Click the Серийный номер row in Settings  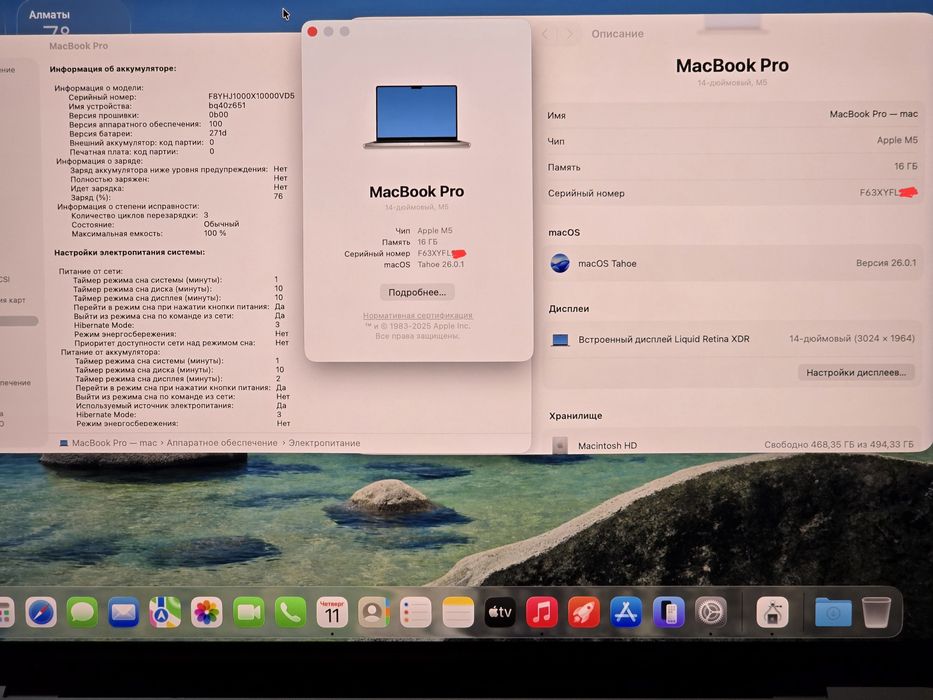pyautogui.click(x=732, y=193)
